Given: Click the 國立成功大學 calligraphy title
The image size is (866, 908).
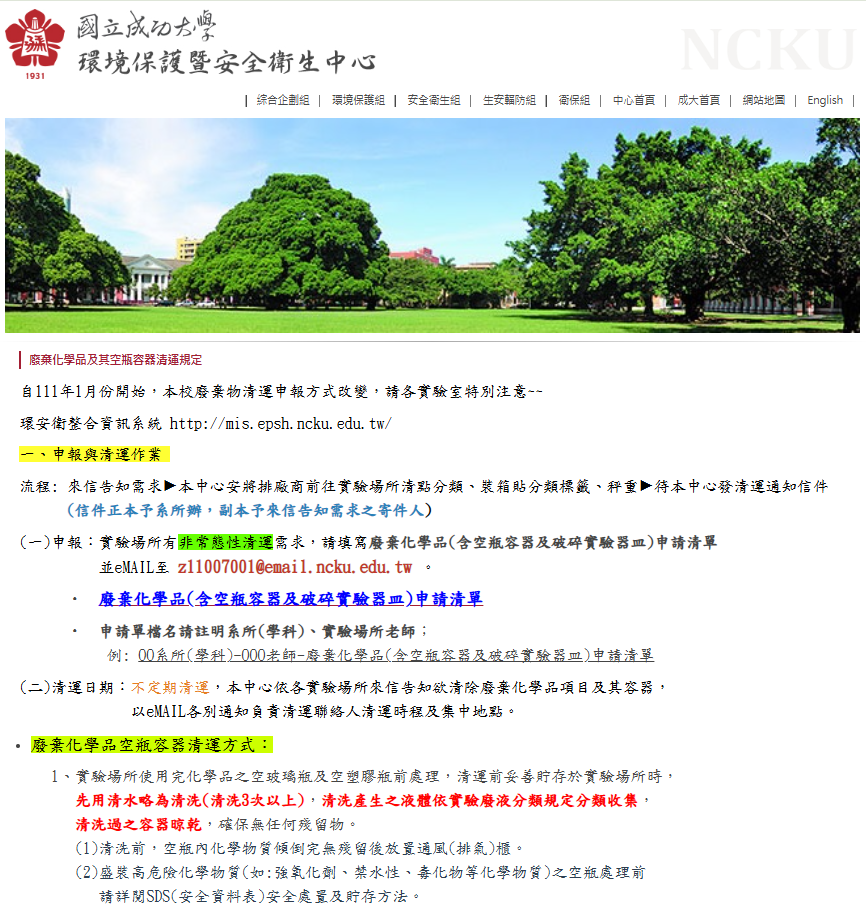Looking at the screenshot, I should [146, 25].
